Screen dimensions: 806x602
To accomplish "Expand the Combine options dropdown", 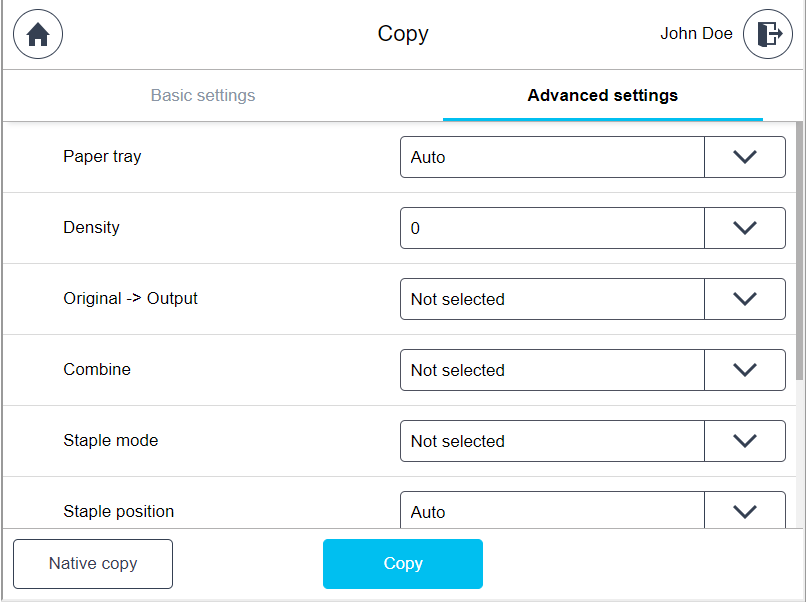I will (745, 369).
